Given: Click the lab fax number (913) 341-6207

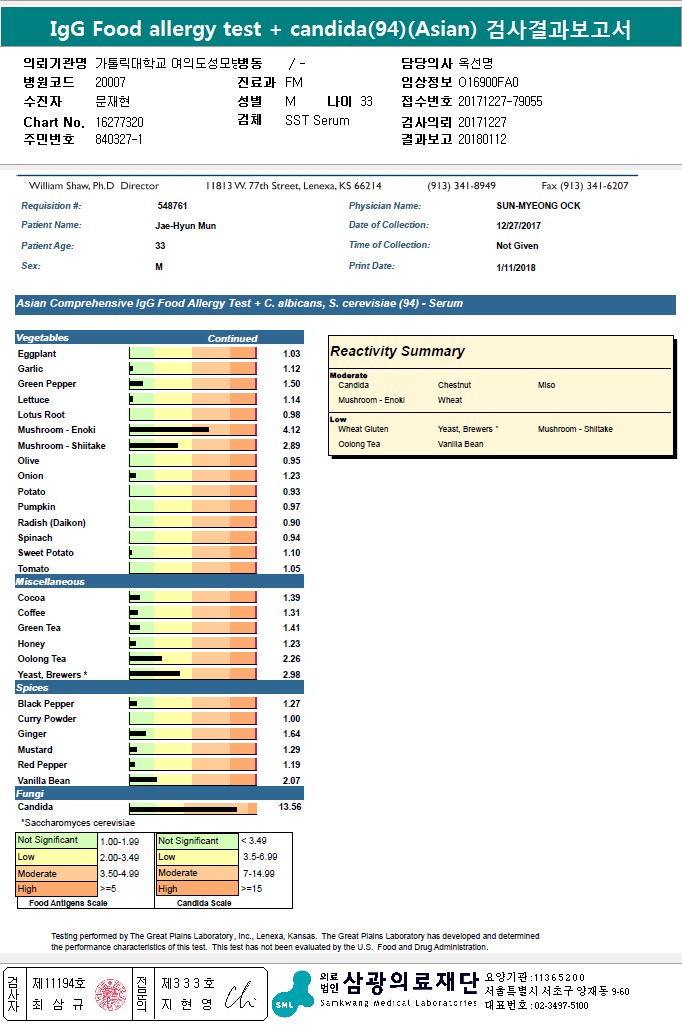Looking at the screenshot, I should [x=585, y=186].
